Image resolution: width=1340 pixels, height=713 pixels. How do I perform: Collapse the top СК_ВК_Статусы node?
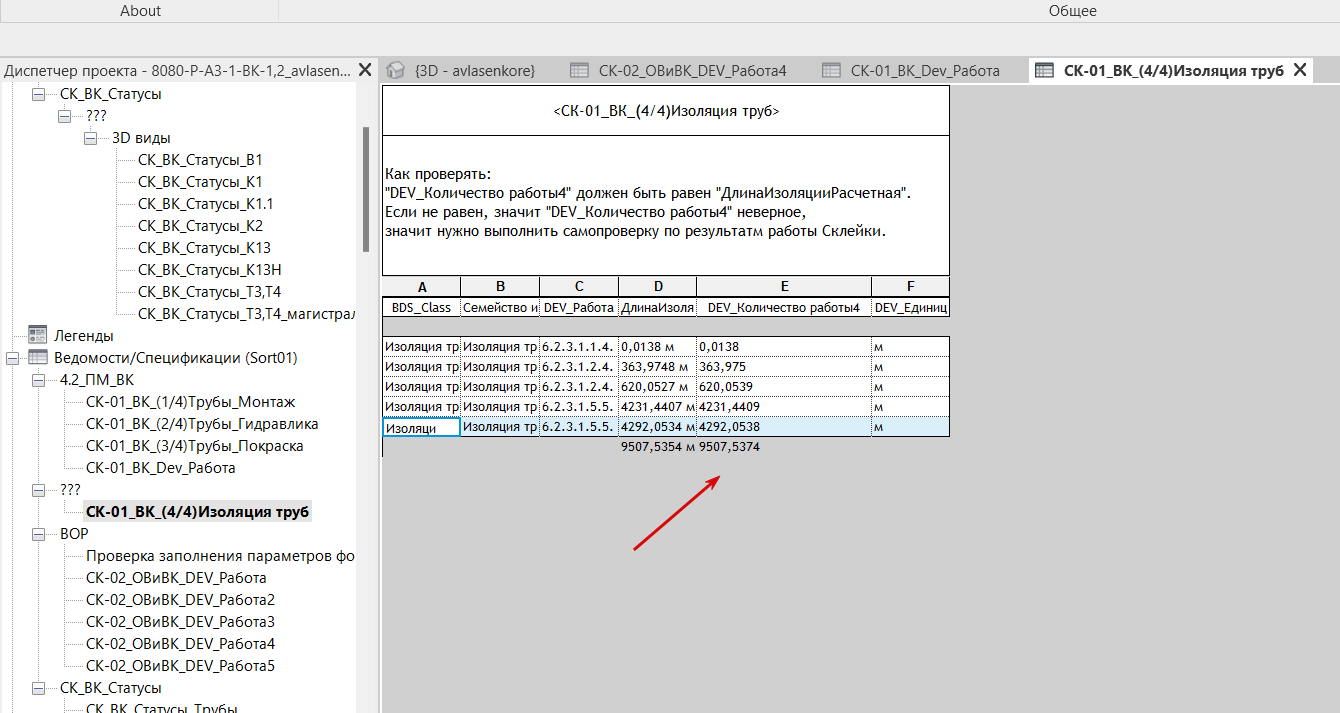tap(39, 94)
